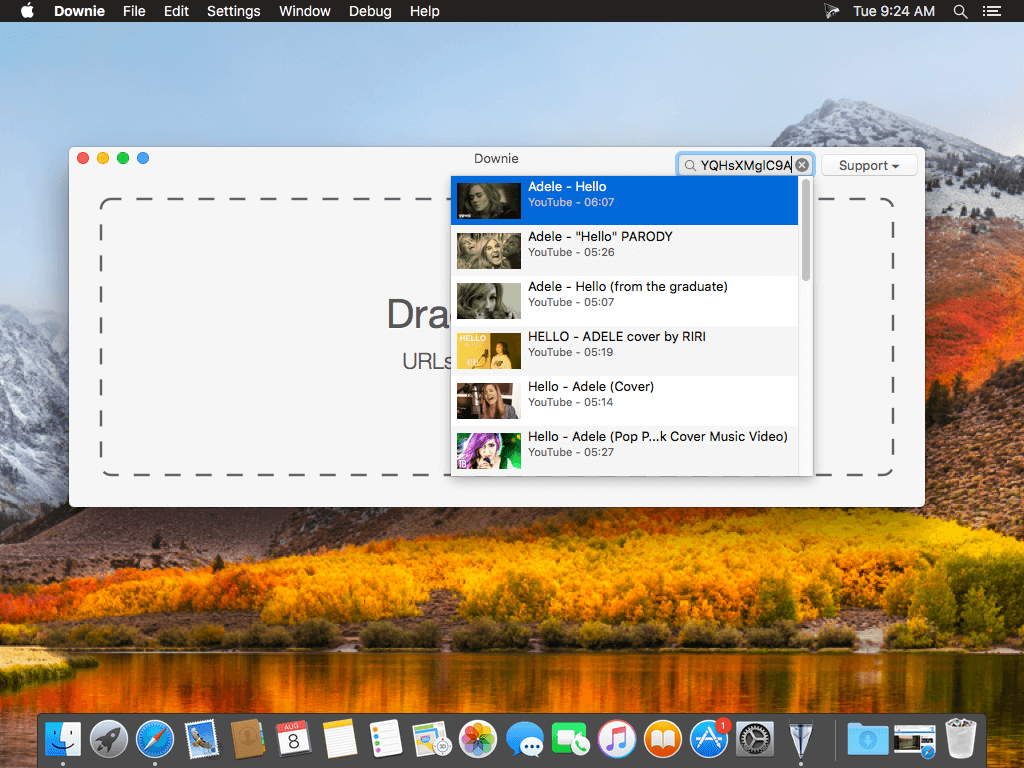Open Messages from the Dock
This screenshot has width=1024, height=768.
point(524,739)
